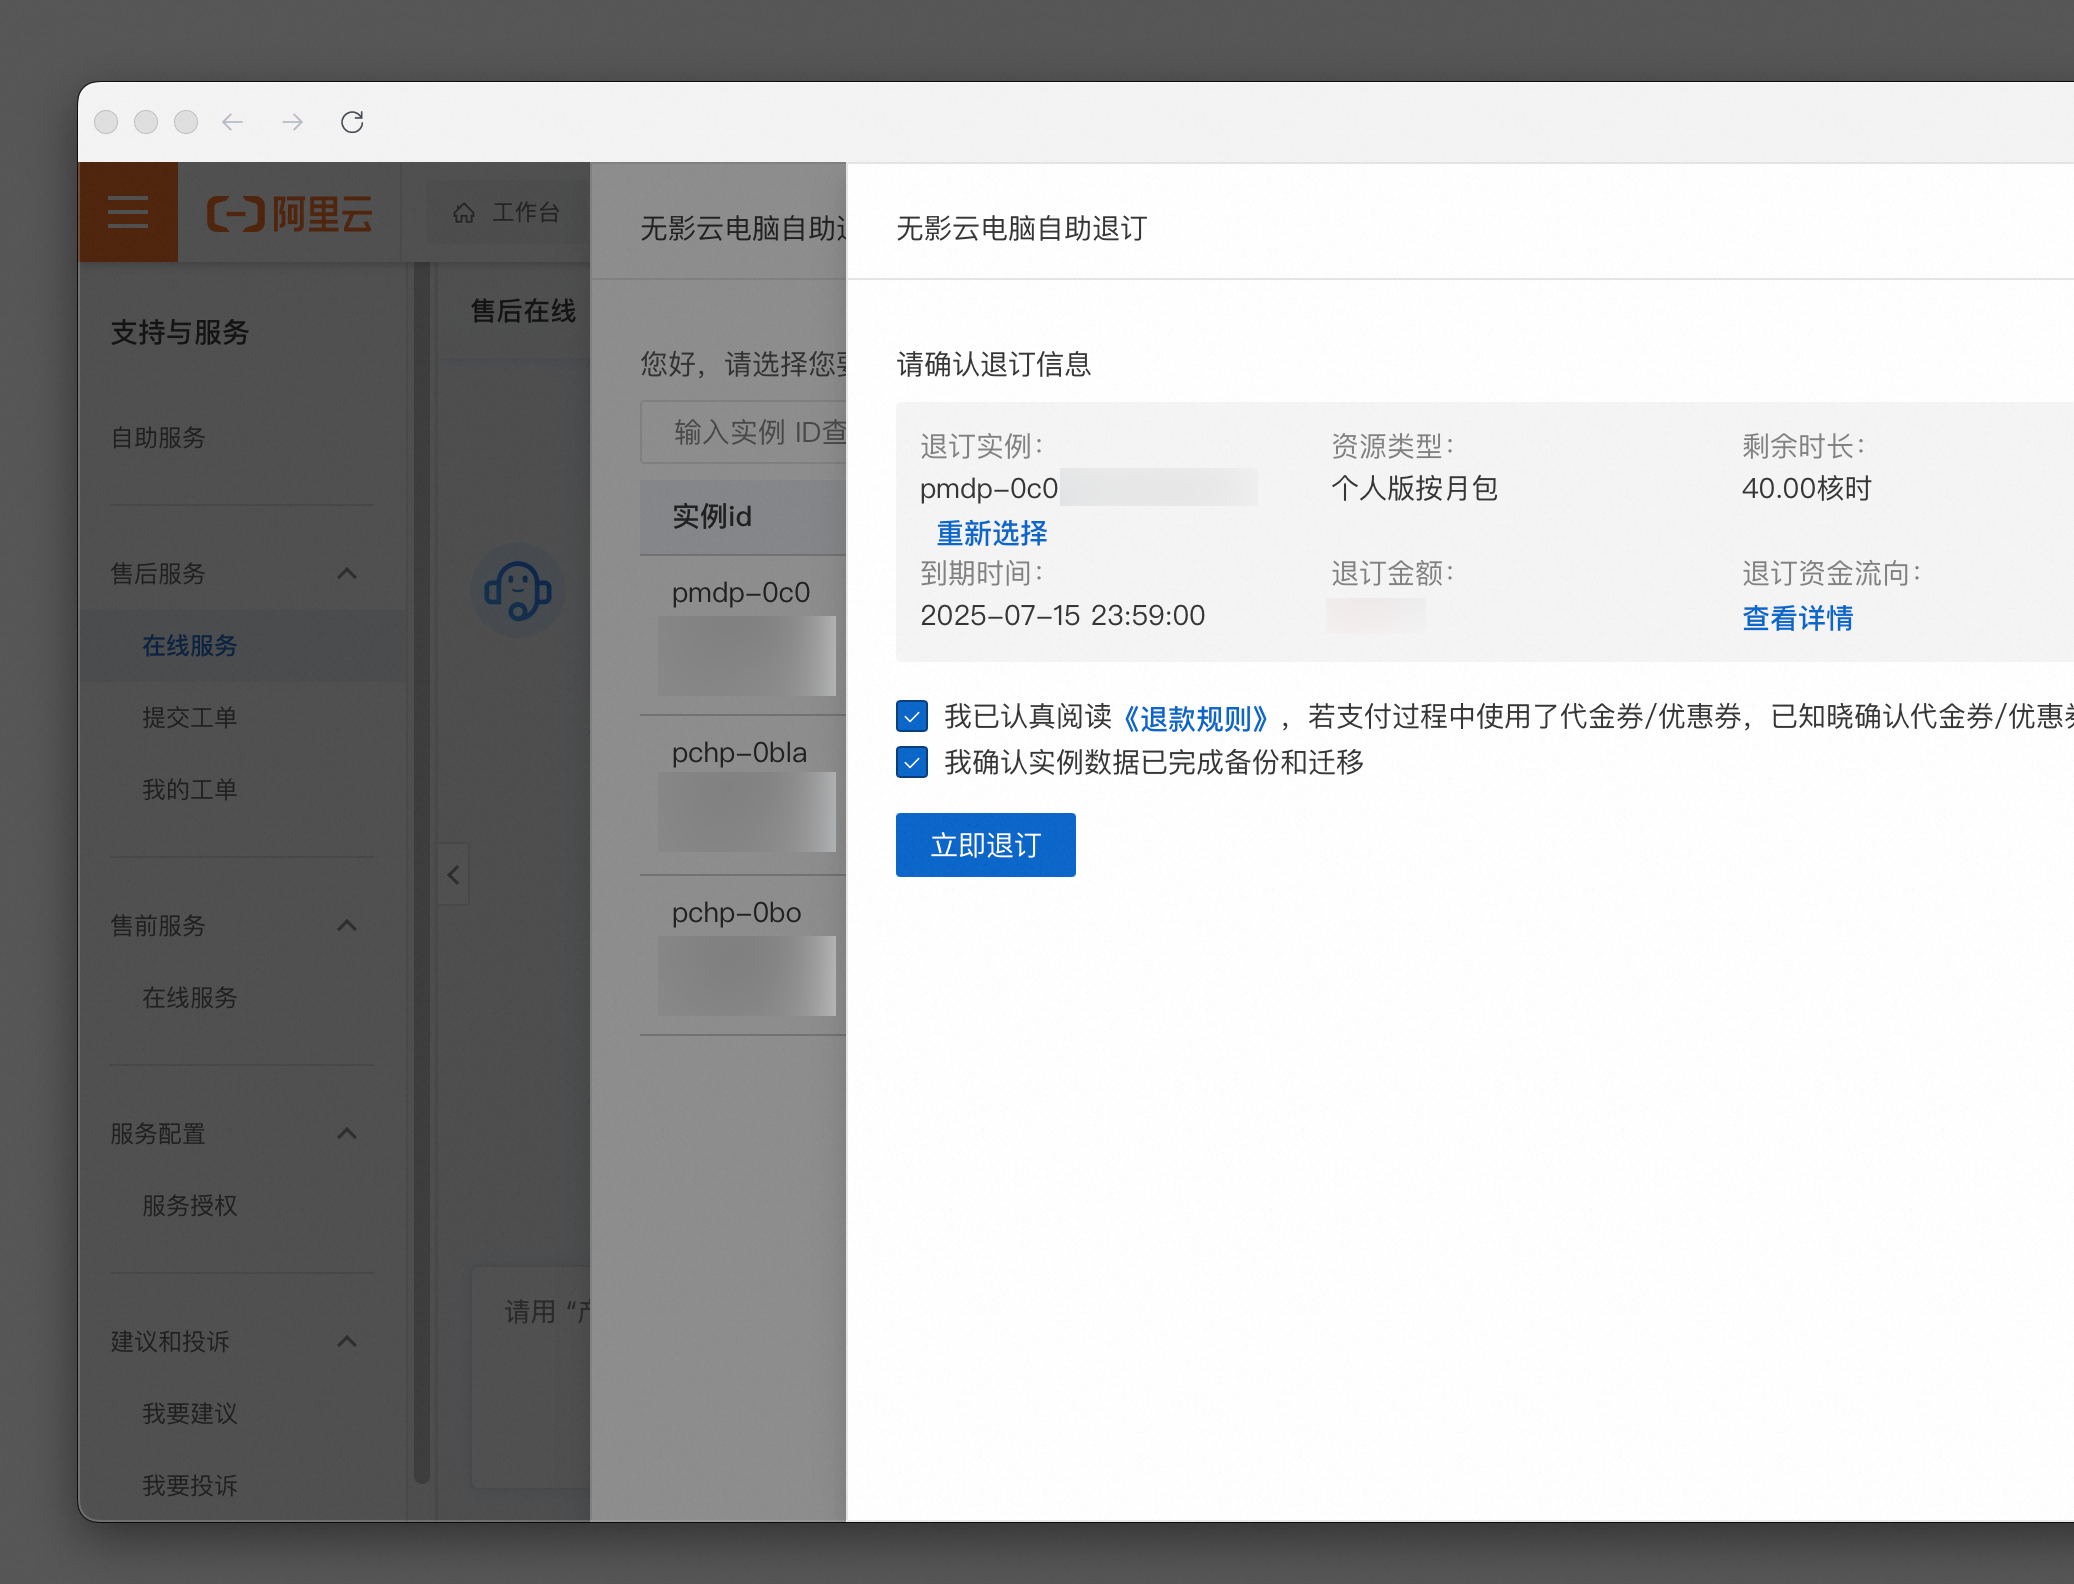
Task: Click the customer service robot avatar
Action: tap(517, 590)
